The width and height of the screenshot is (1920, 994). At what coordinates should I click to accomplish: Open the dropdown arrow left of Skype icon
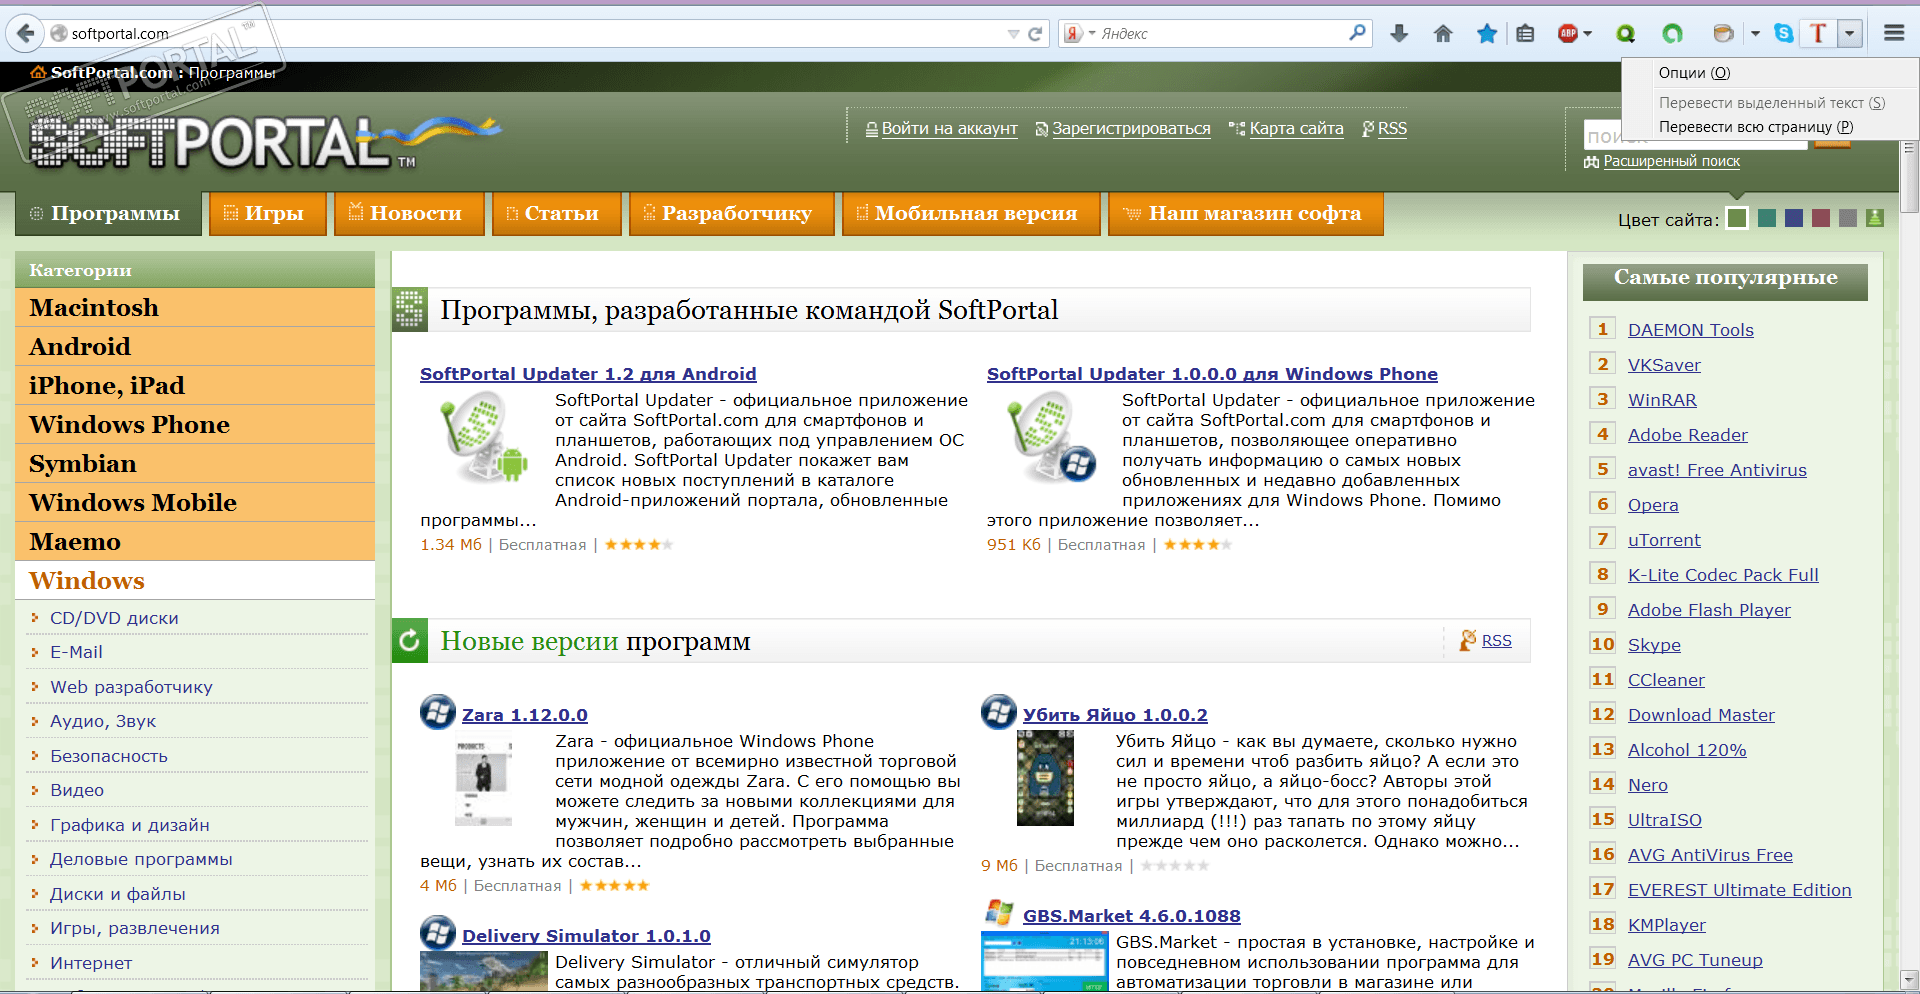(1755, 33)
